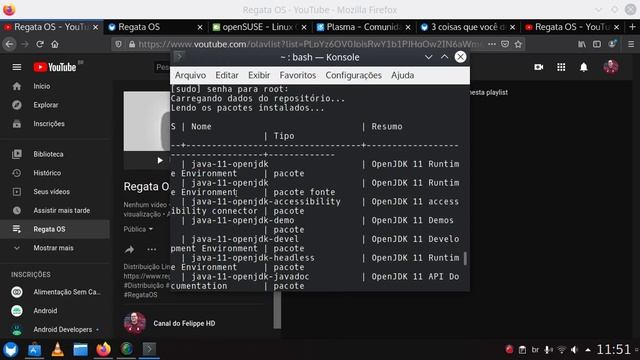640x360 pixels.
Task: Open the YouTube hamburger guide menu
Action: [17, 67]
